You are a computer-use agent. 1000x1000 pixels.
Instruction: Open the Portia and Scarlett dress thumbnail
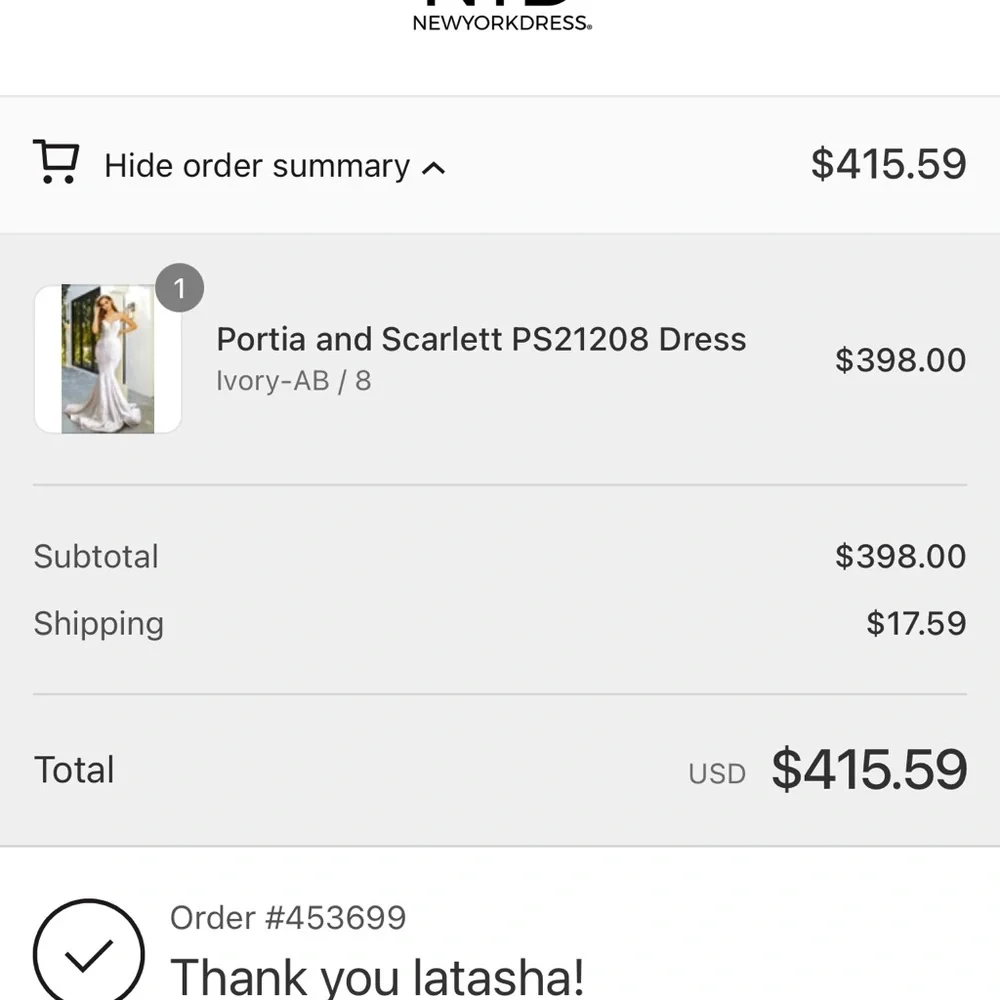(x=108, y=359)
